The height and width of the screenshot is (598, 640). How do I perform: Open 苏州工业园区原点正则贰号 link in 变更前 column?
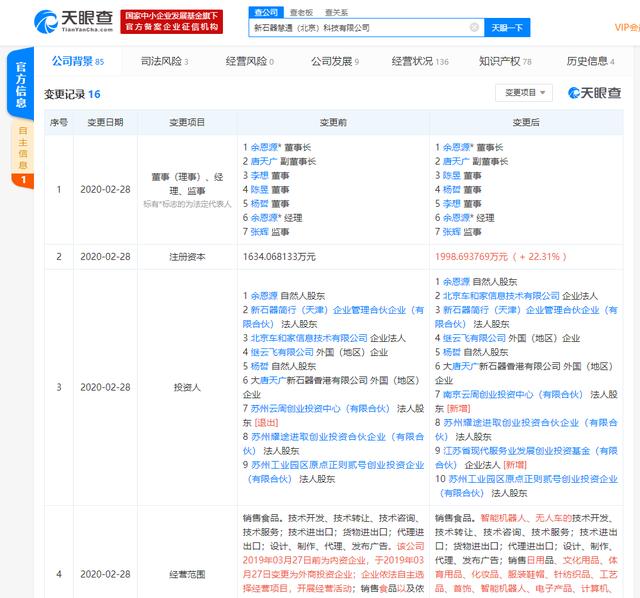click(333, 472)
